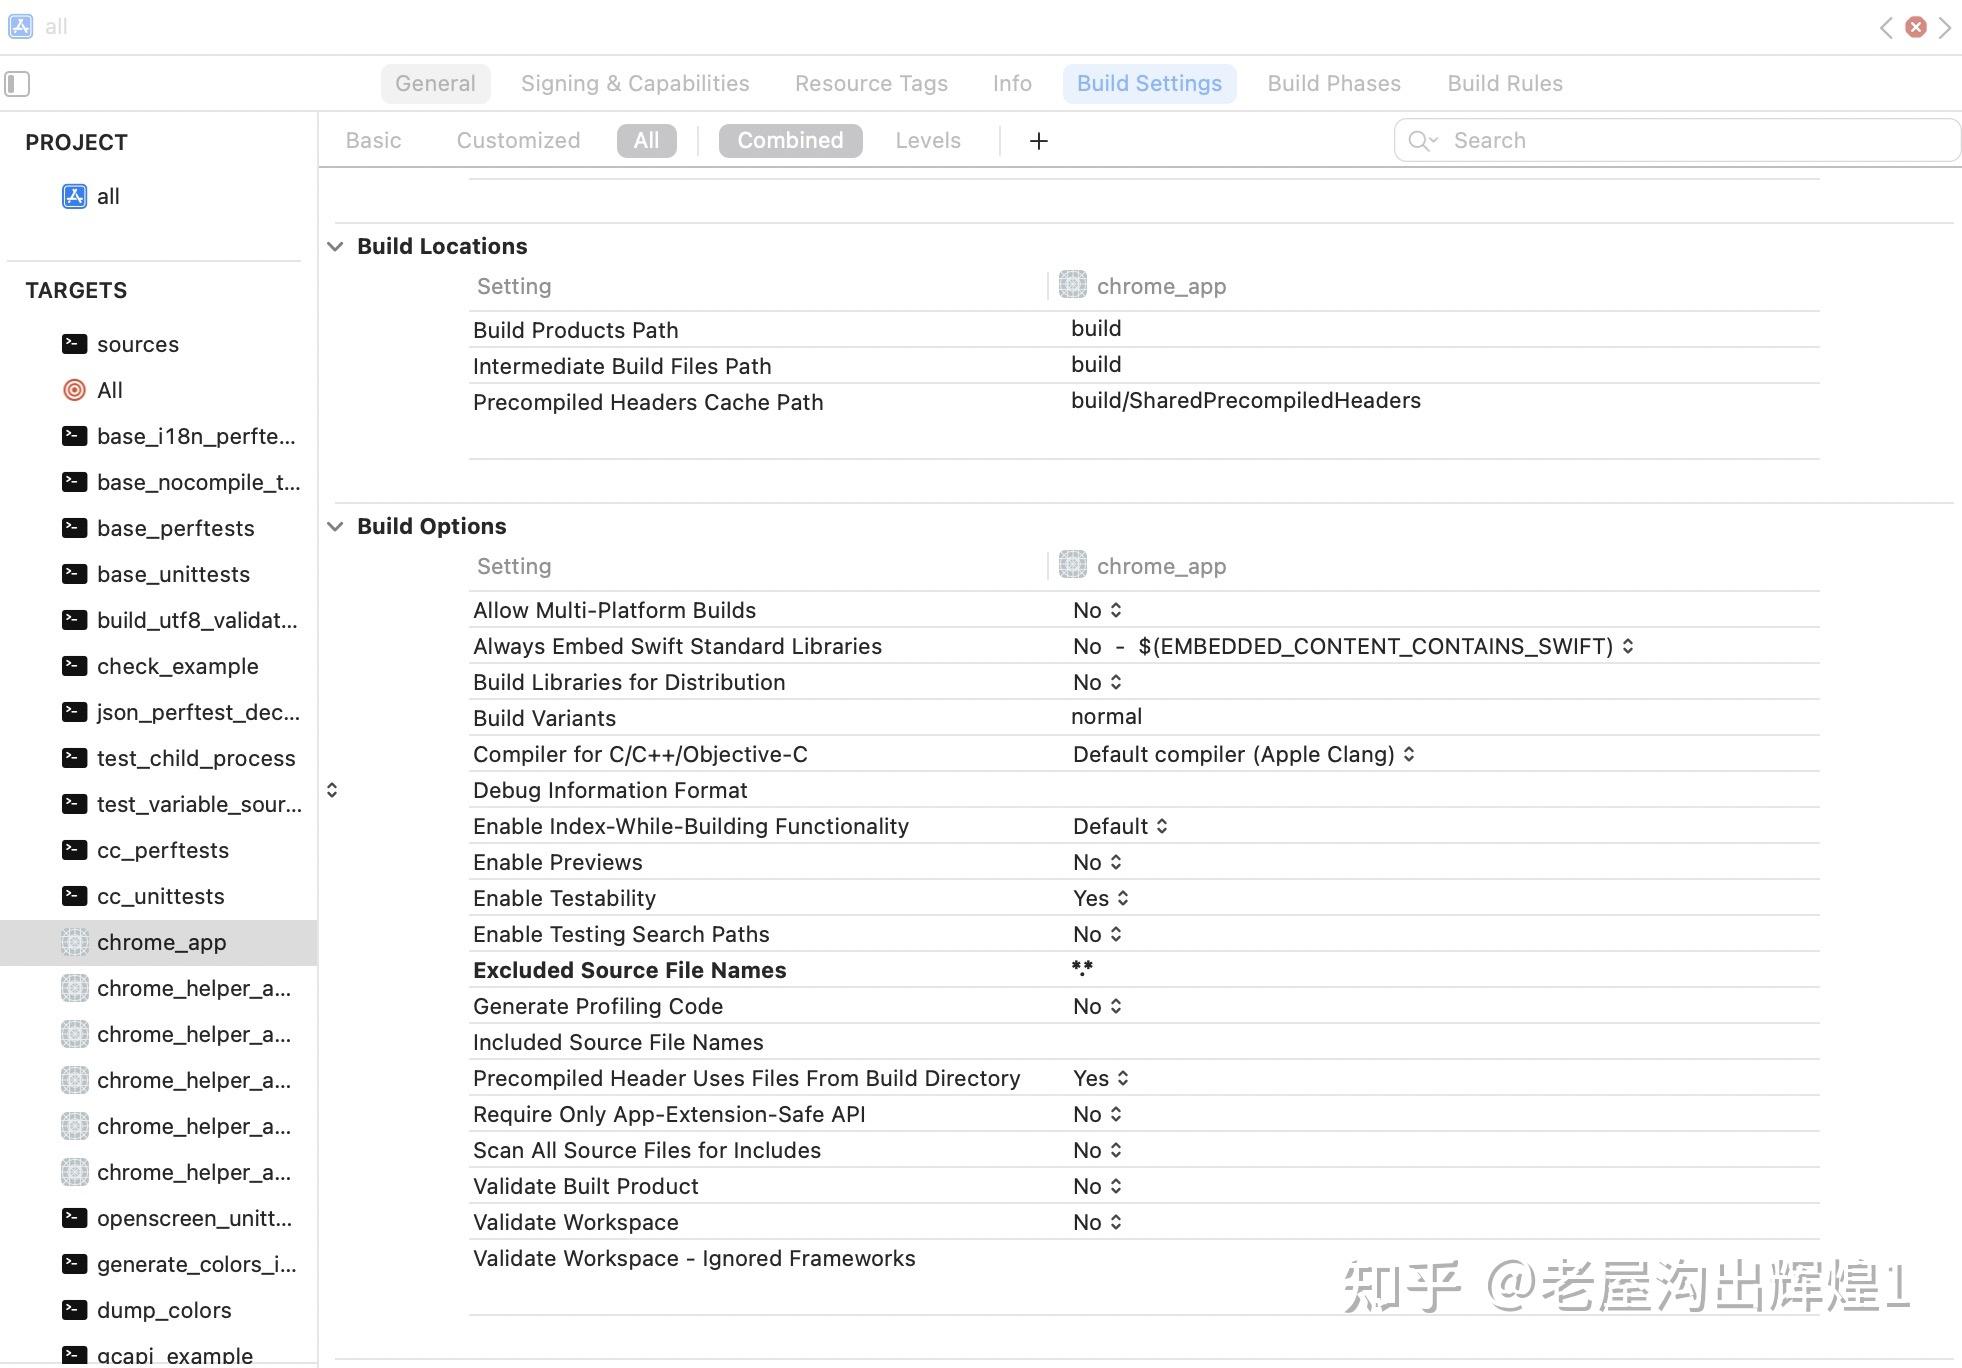Click the chrome_app icon in the settings column header
Image resolution: width=1962 pixels, height=1368 pixels.
pos(1071,285)
